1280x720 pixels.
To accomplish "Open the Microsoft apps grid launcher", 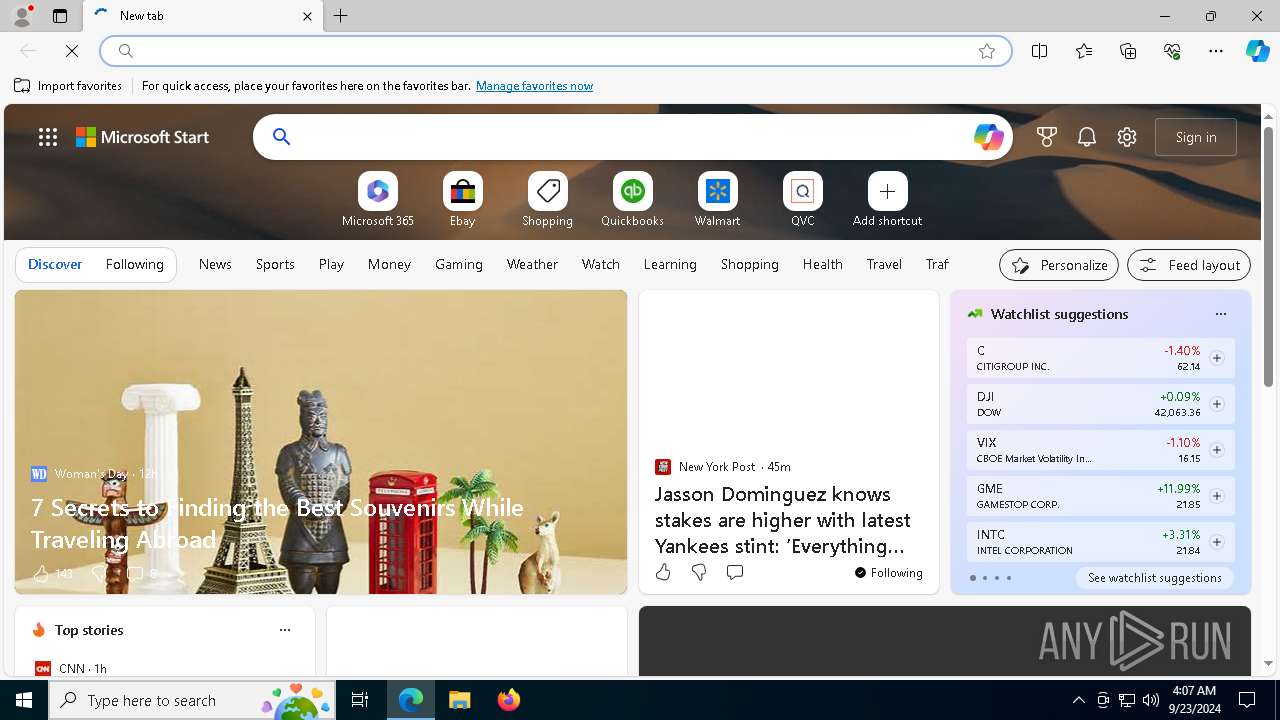I will point(48,137).
